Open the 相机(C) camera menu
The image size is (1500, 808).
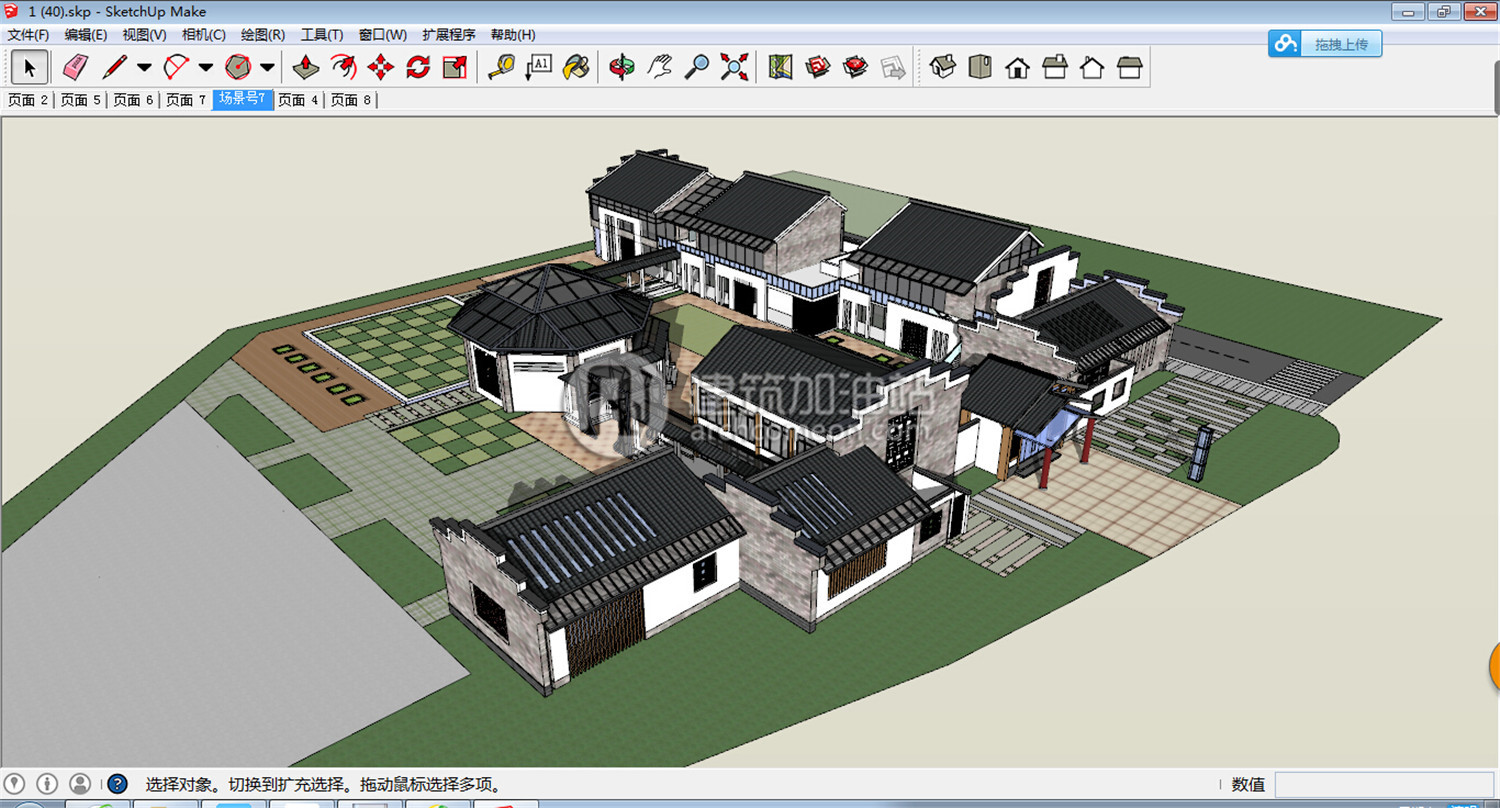tap(203, 35)
